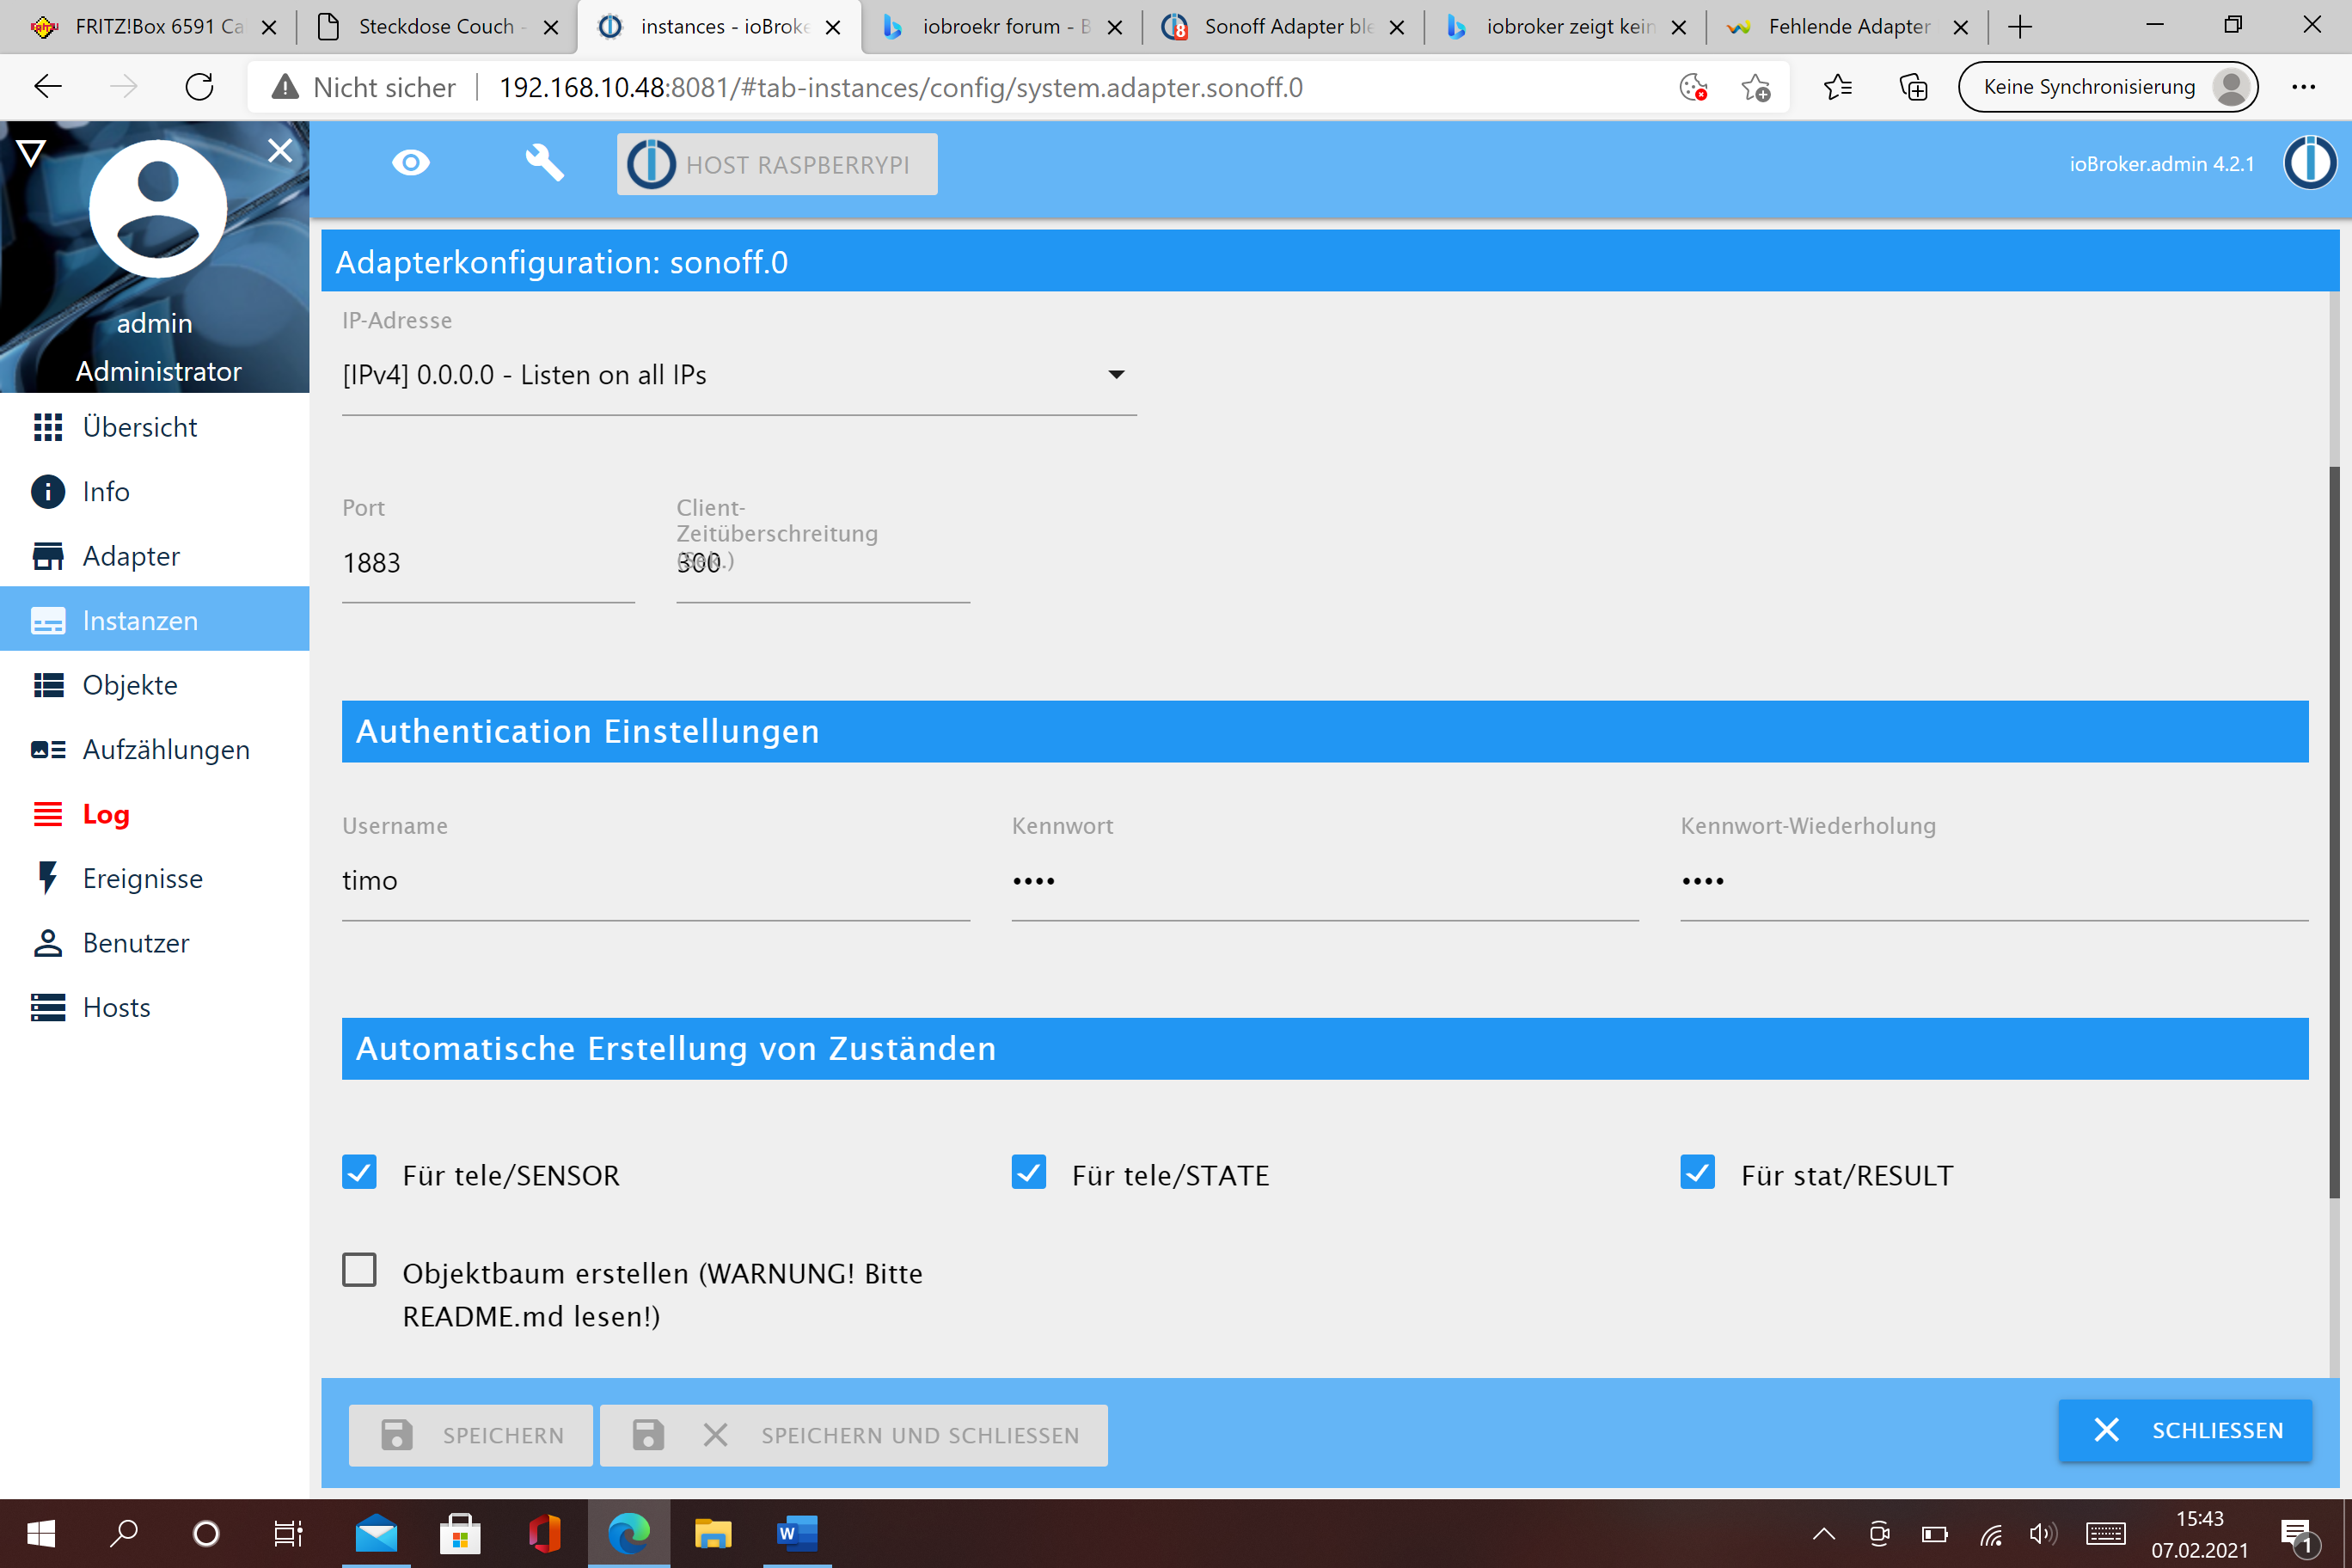Uncheck the Für tele/STATE checkbox
This screenshot has height=1568, width=2352.
pyautogui.click(x=1028, y=1172)
